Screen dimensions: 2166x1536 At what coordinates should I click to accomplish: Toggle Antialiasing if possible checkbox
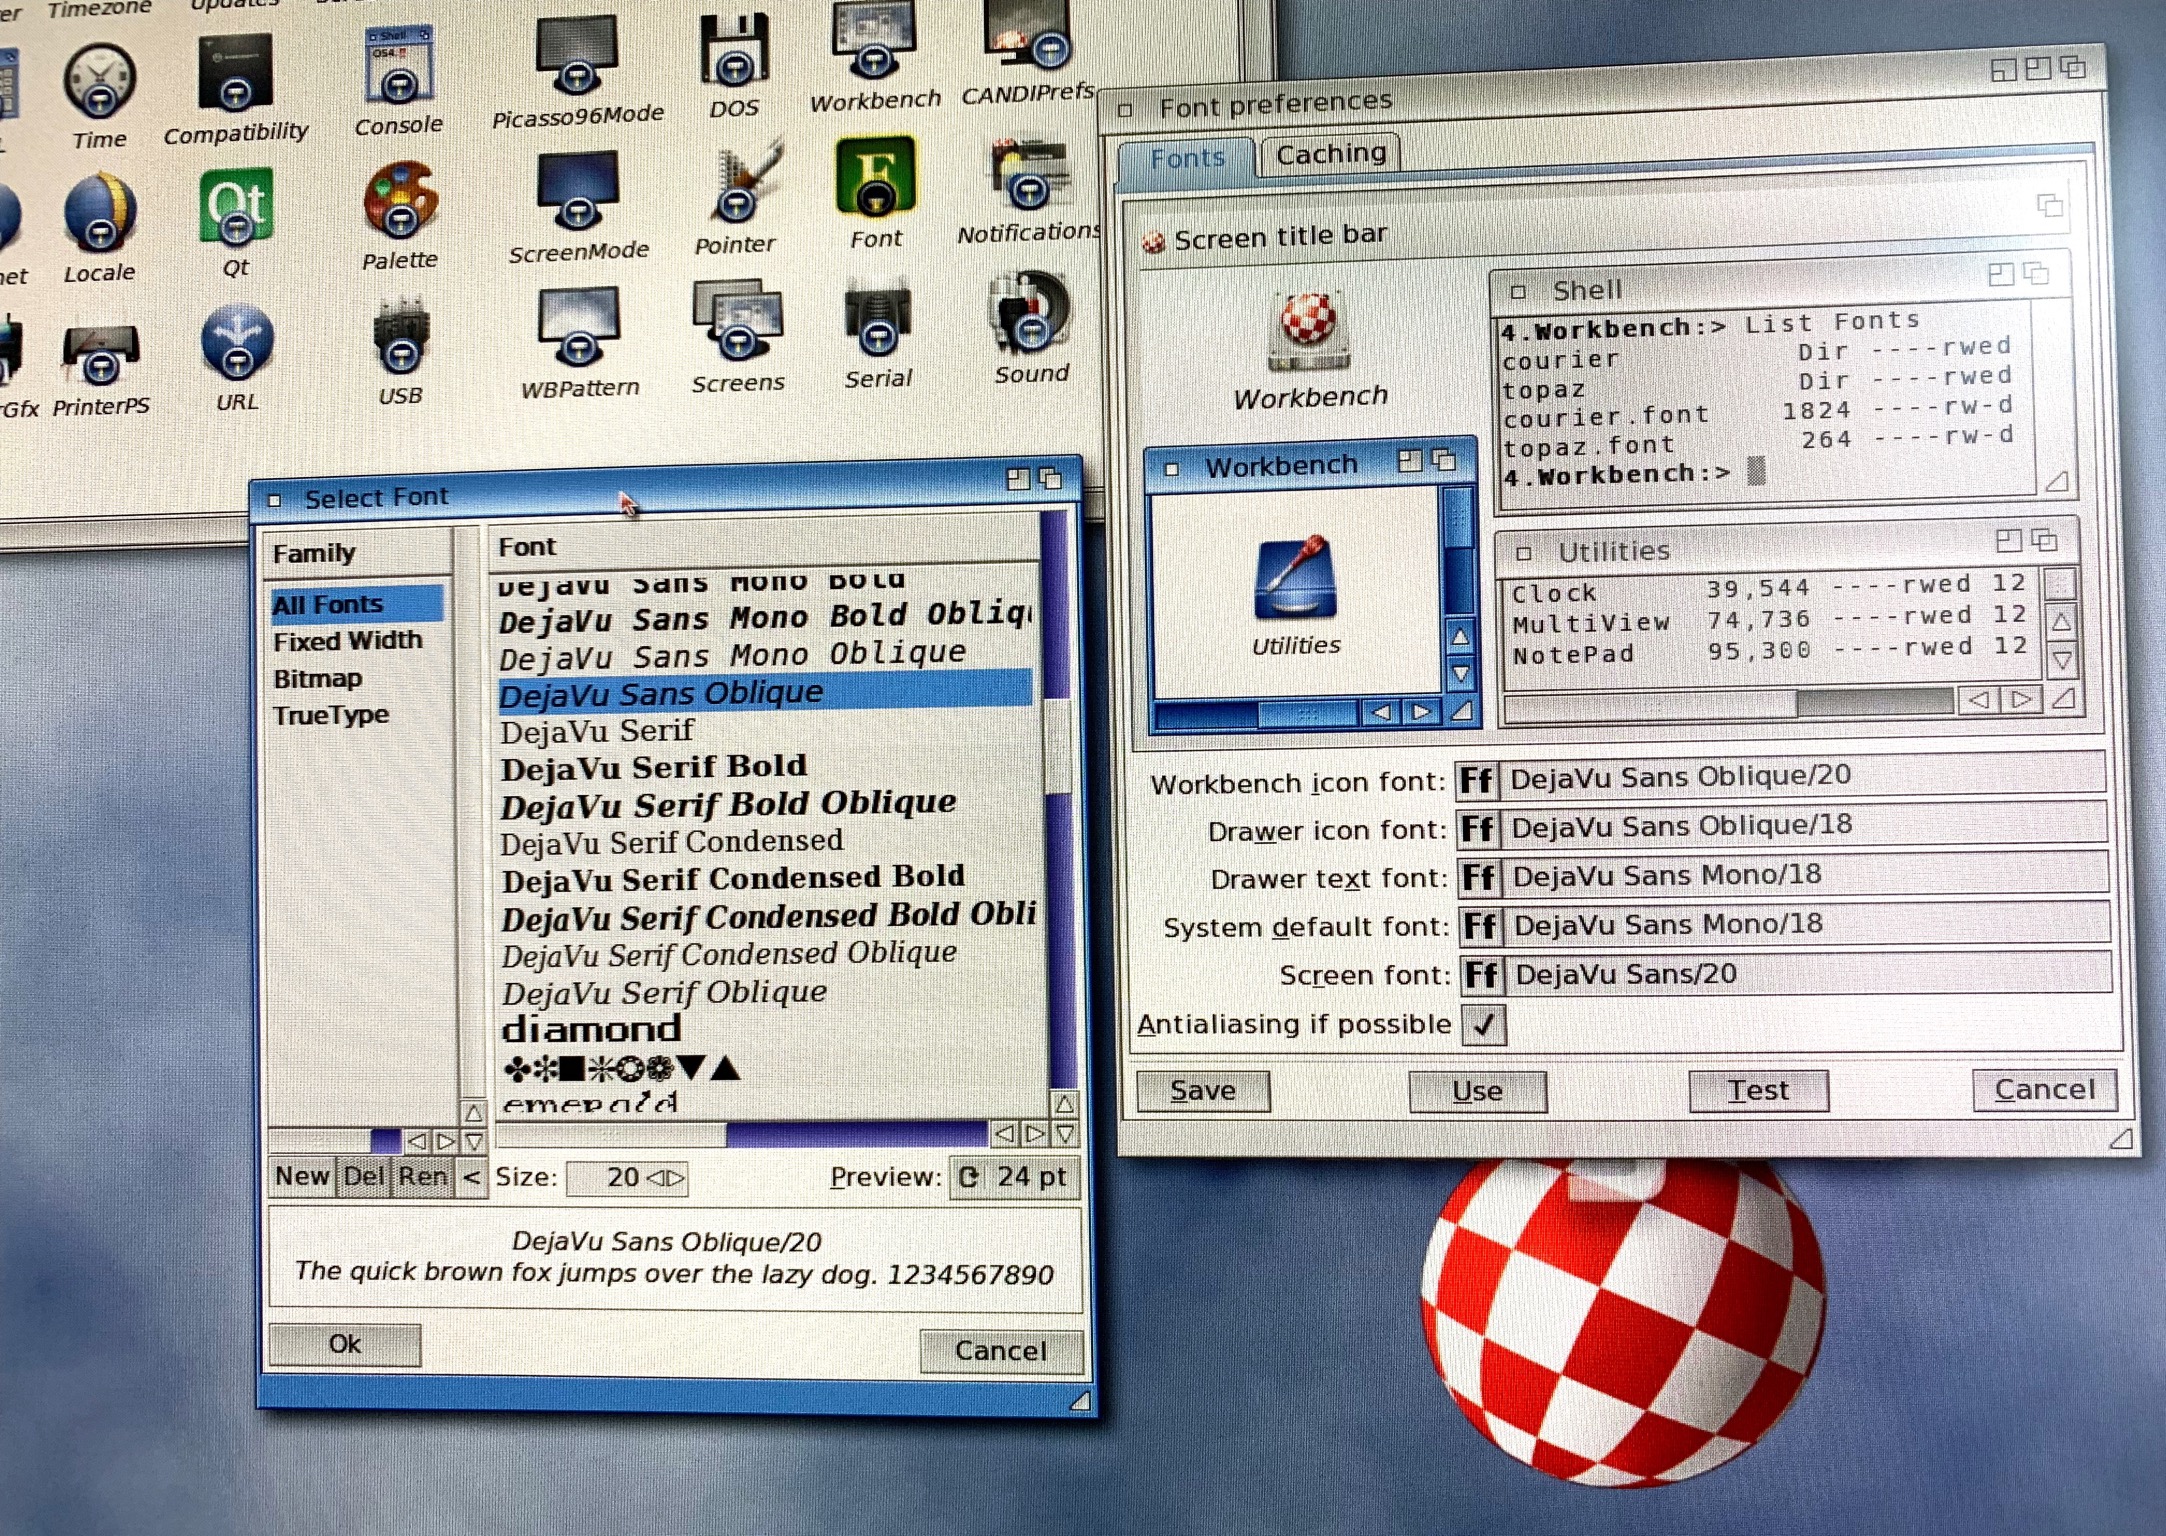click(1483, 1025)
